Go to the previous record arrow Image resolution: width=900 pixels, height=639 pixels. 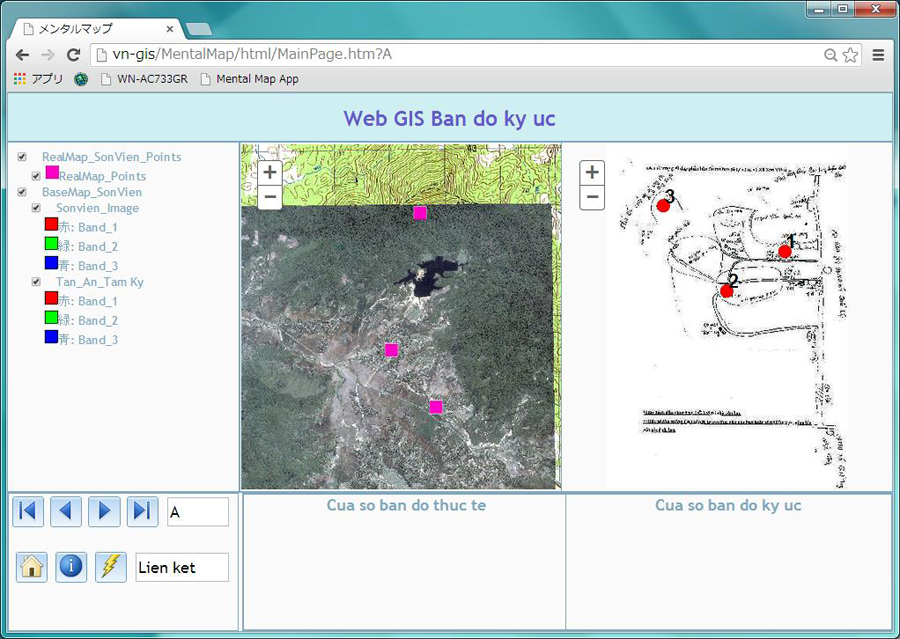(x=66, y=511)
